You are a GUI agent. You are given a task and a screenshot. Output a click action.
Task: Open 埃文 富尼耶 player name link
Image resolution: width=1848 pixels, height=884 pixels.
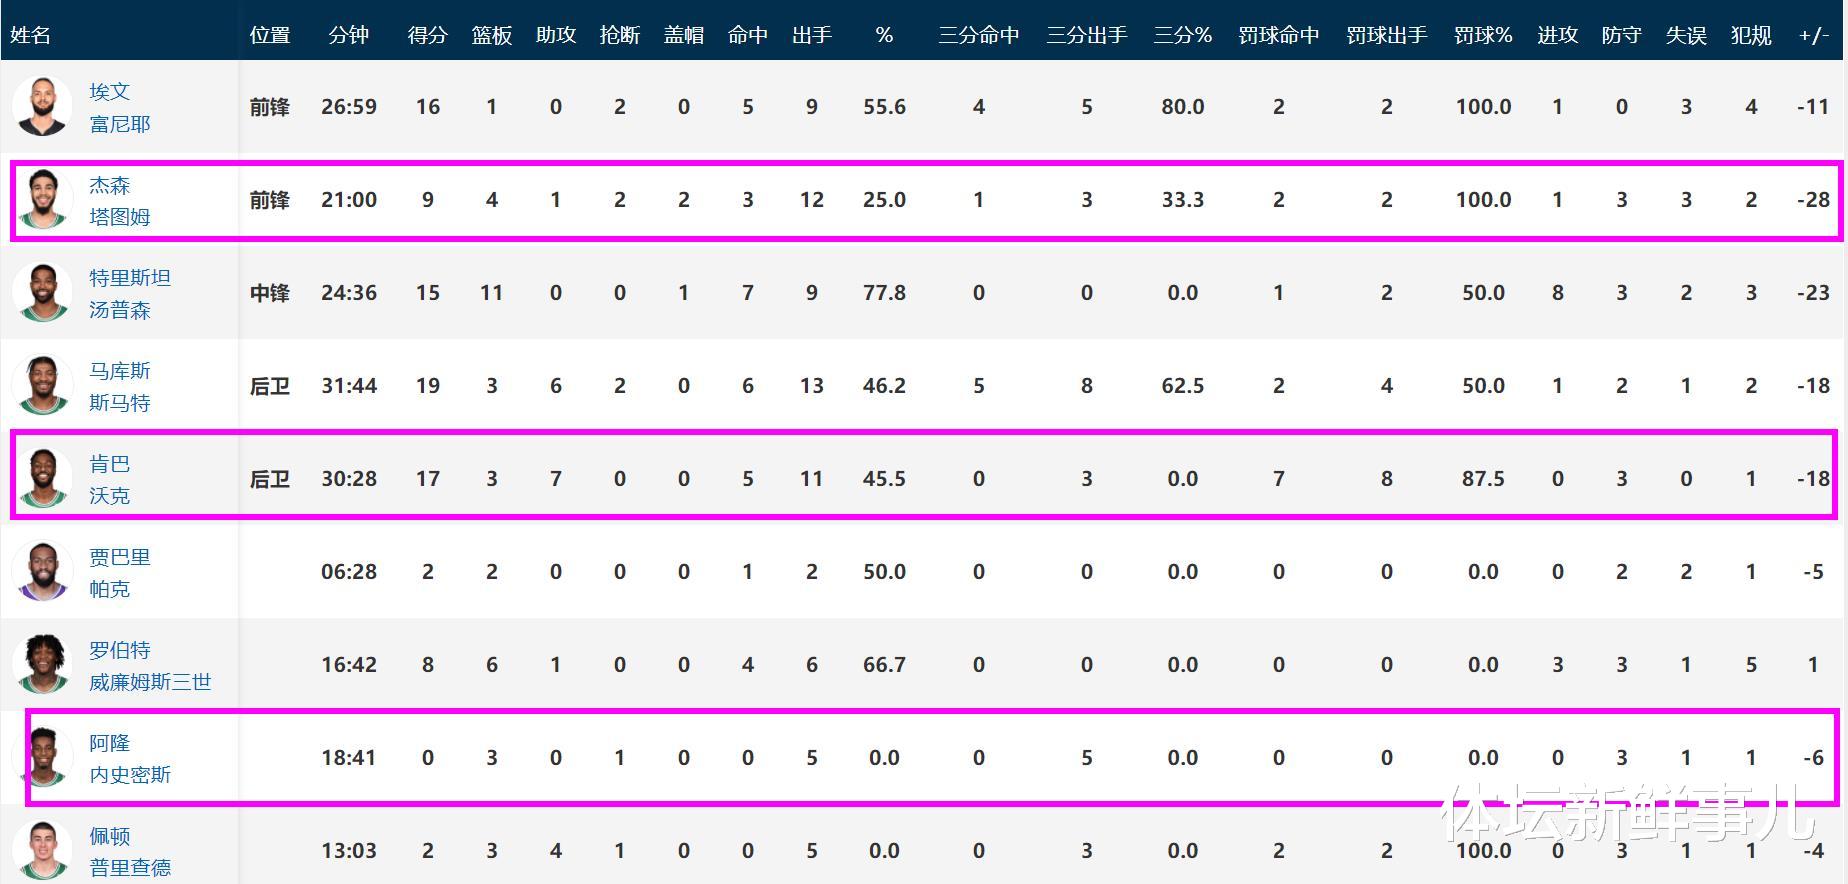click(x=119, y=107)
